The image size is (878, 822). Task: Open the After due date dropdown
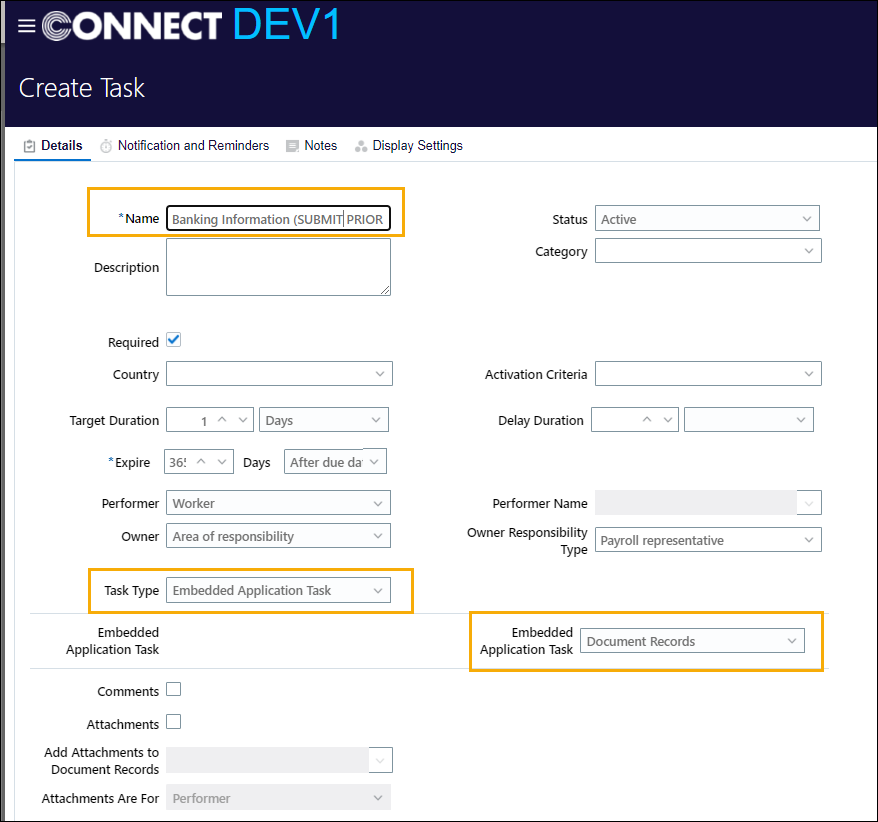(335, 461)
